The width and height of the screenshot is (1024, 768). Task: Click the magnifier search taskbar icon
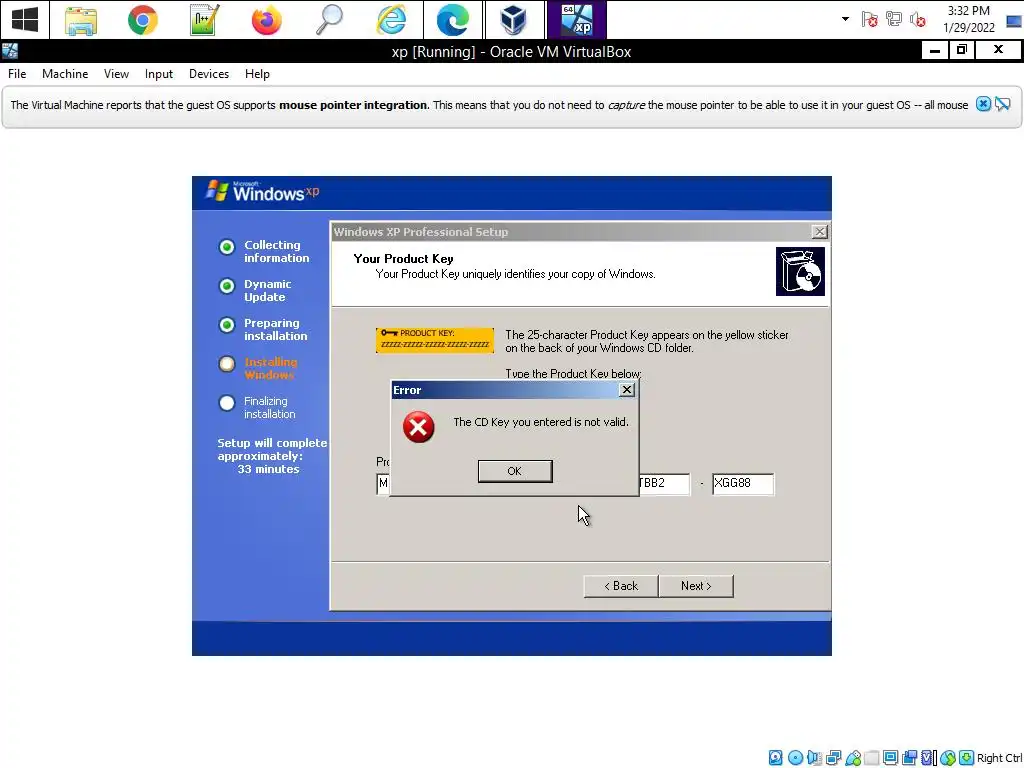point(328,20)
